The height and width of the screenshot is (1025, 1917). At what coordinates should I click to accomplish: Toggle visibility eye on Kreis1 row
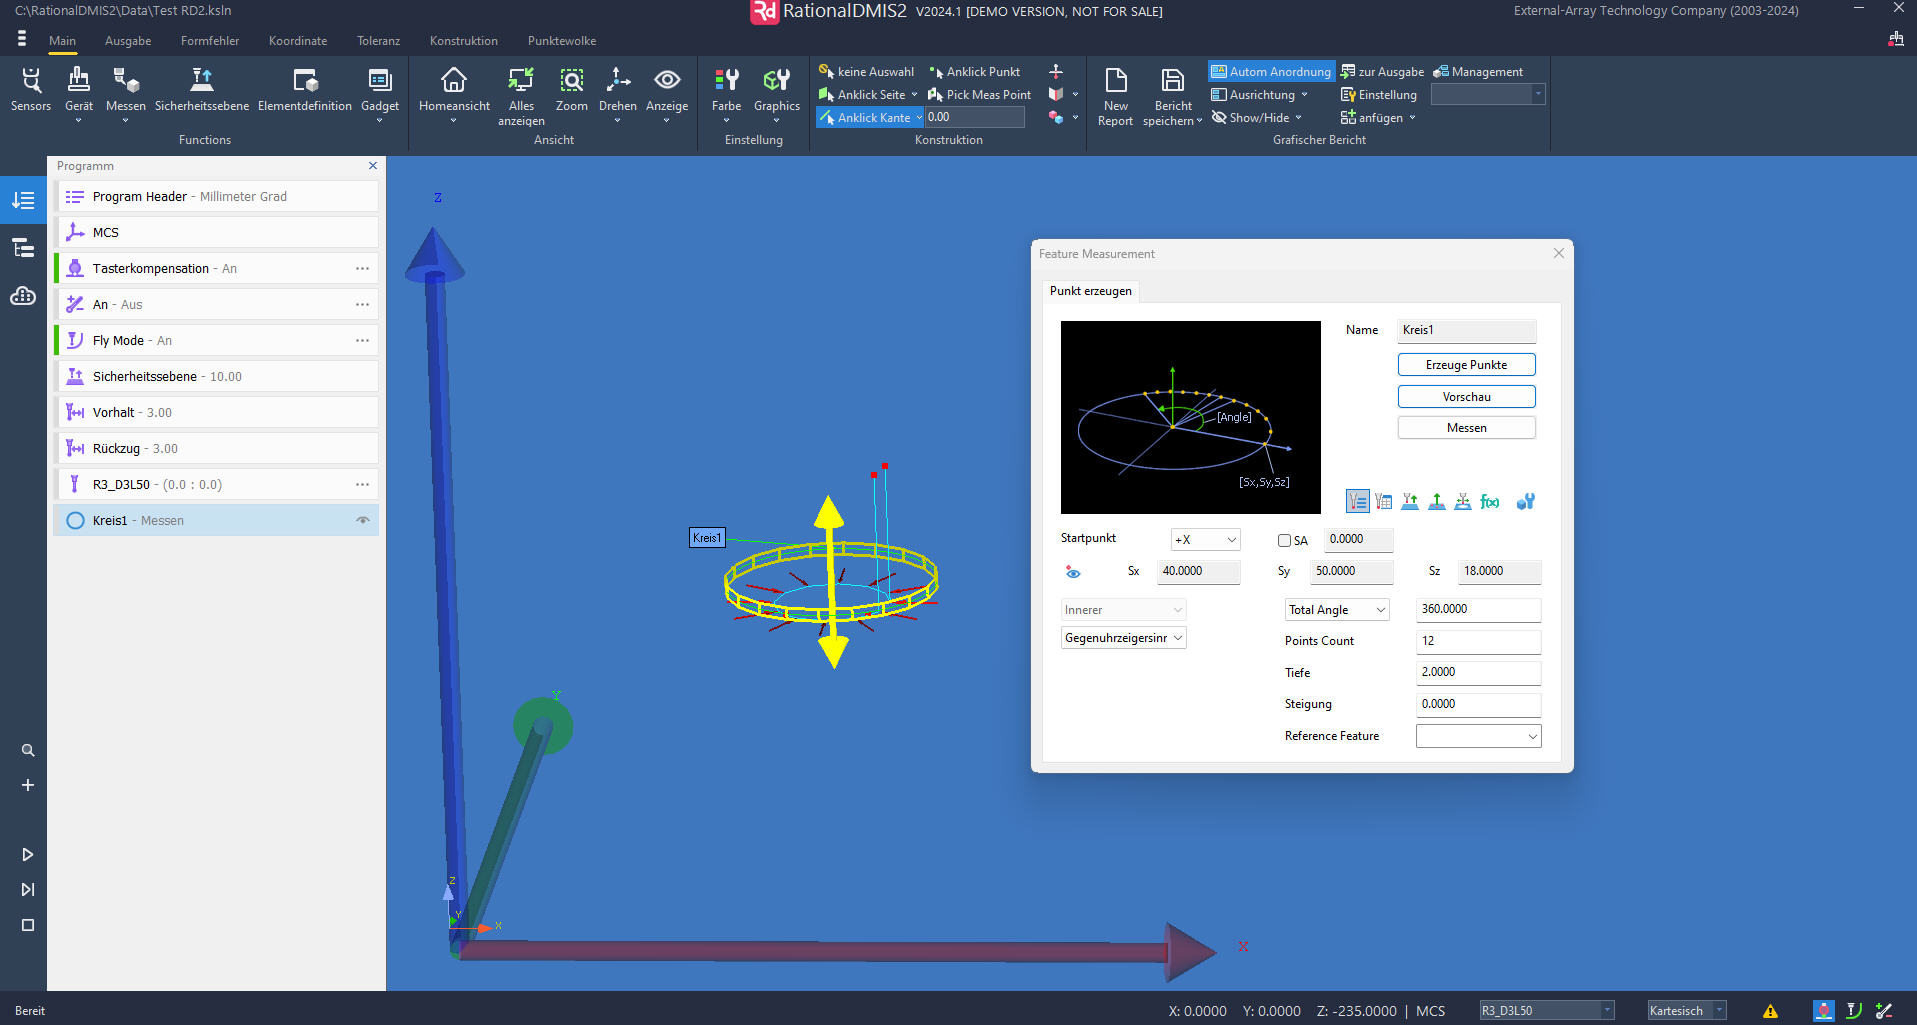363,520
